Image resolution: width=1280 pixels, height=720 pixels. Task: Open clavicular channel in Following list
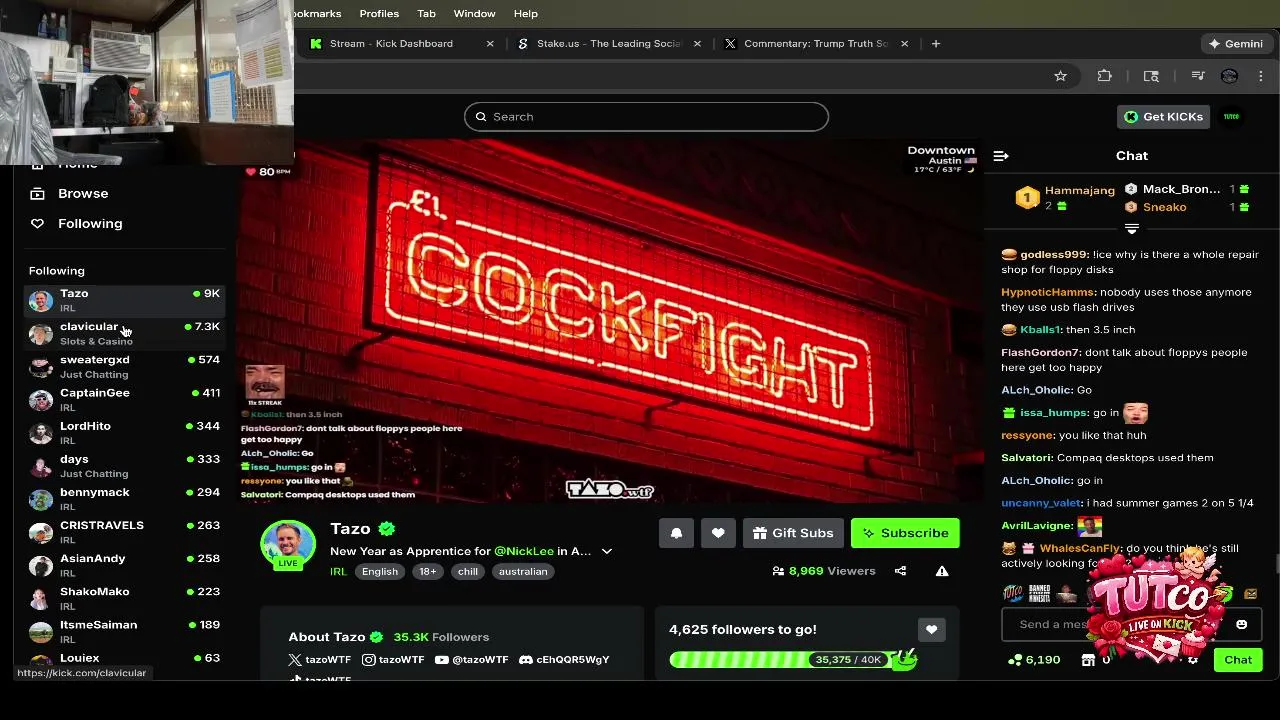125,334
